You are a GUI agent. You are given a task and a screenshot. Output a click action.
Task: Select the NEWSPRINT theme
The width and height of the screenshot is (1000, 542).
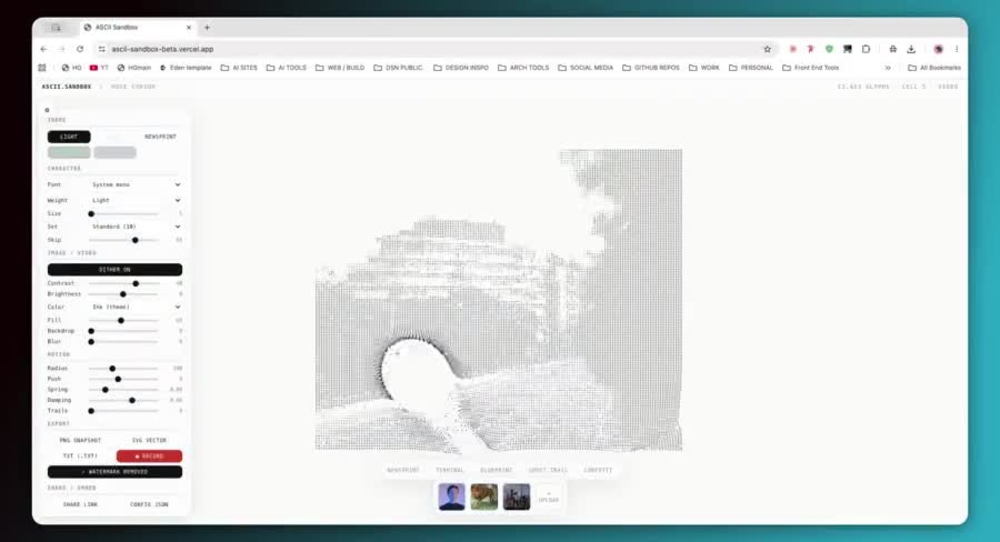tap(160, 136)
